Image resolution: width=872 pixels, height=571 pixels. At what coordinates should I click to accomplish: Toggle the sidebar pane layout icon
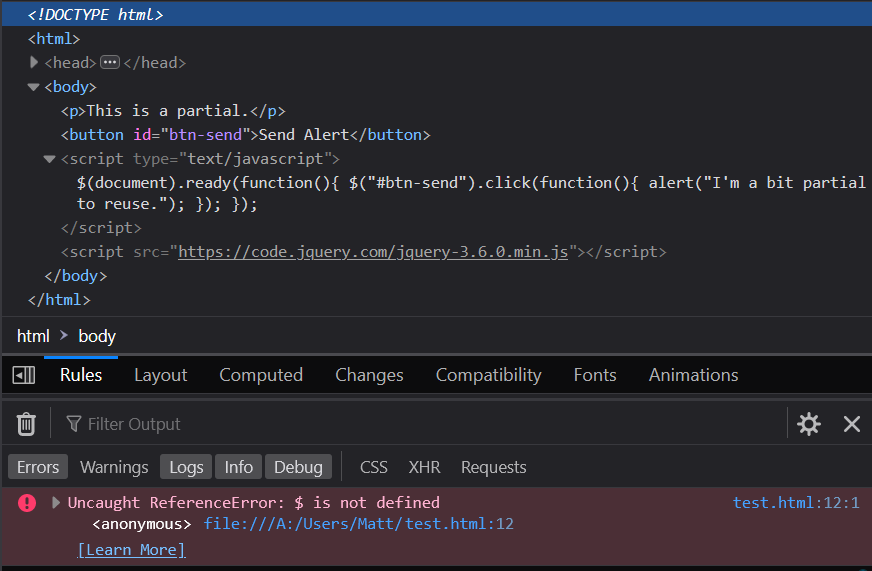pyautogui.click(x=24, y=375)
